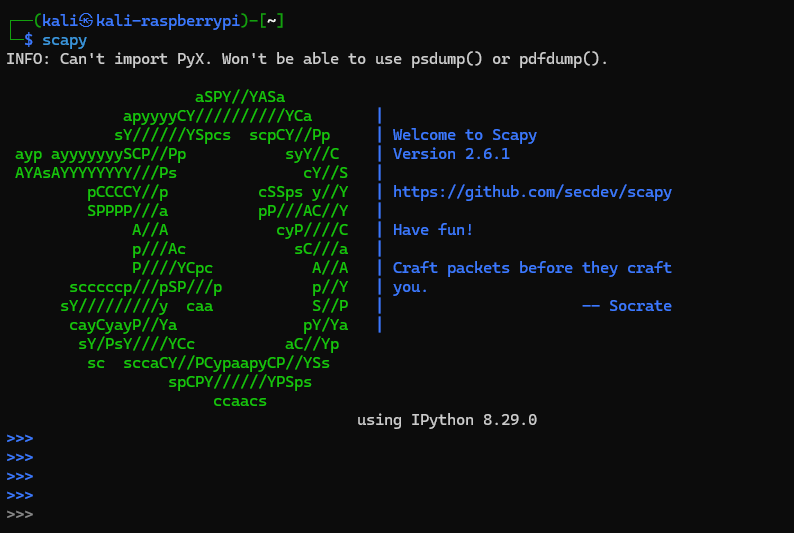Click the 'using IPython 8.29.0' line
Viewport: 794px width, 533px height.
coord(447,420)
